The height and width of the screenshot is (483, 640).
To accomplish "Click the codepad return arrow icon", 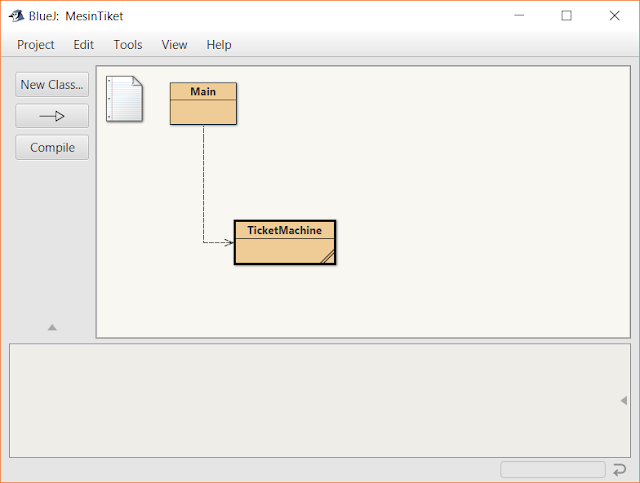I will point(619,470).
